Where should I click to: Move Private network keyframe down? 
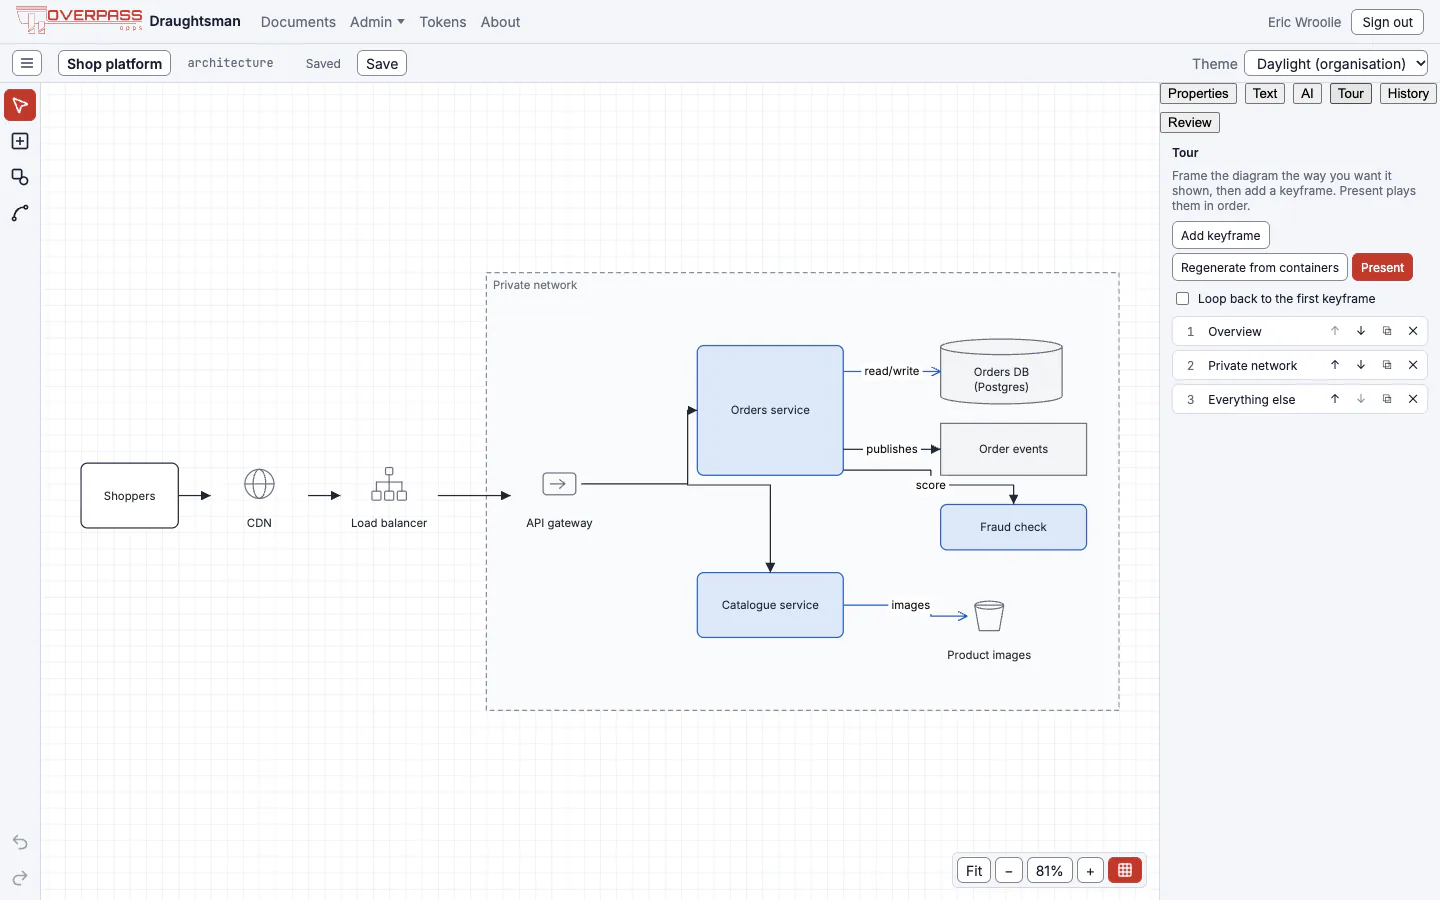(x=1361, y=365)
